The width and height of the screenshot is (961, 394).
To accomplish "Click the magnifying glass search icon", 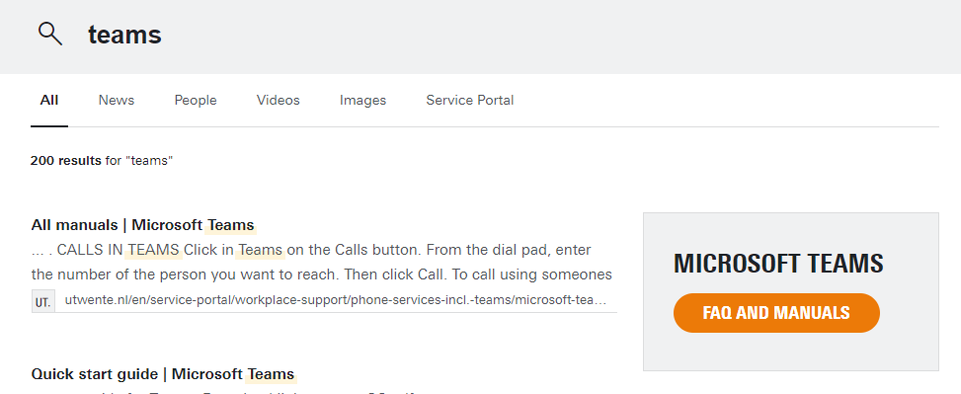I will 50,34.
